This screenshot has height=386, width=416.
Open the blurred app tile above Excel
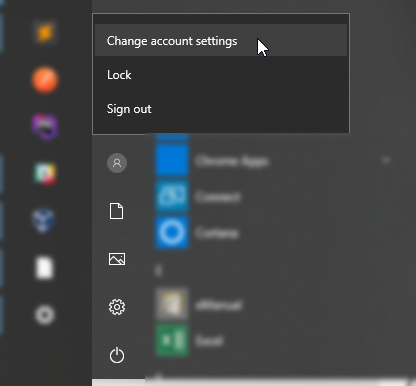coord(172,304)
